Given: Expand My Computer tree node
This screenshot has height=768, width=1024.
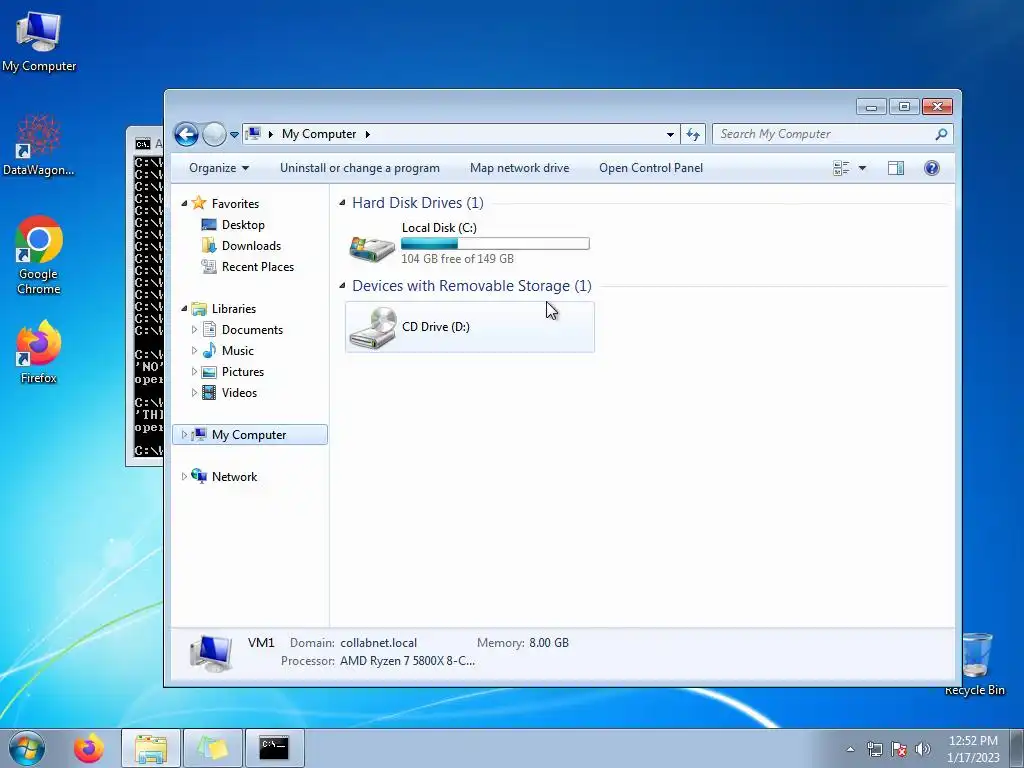Looking at the screenshot, I should 184,434.
